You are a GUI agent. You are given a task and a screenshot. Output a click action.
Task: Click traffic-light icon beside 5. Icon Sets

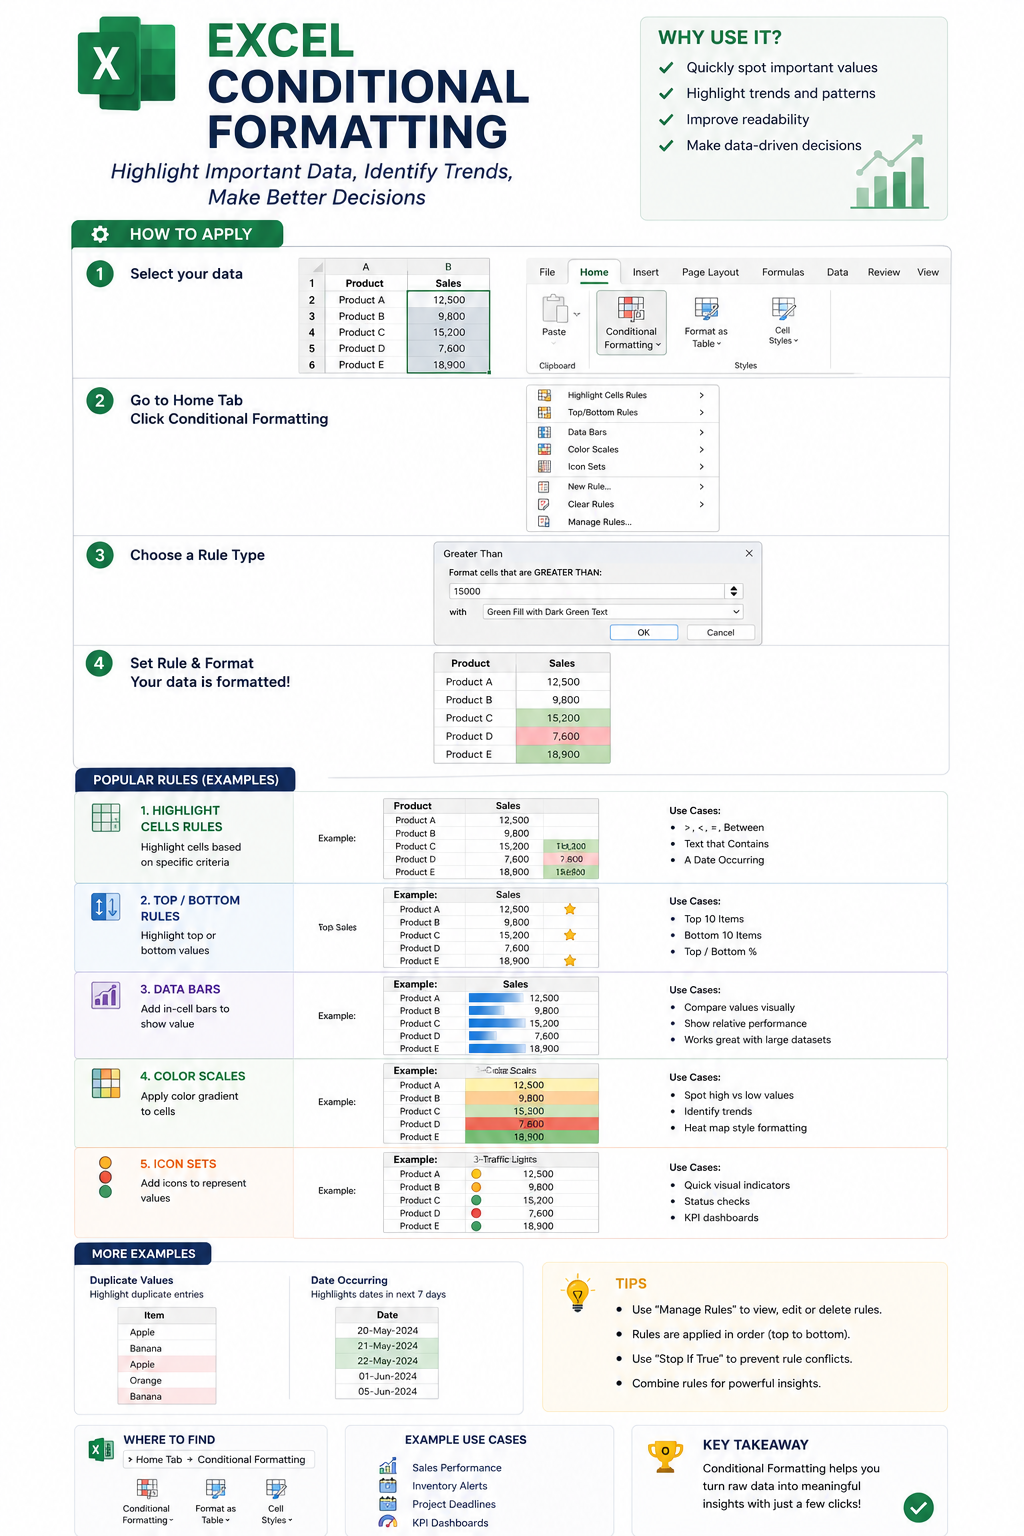pyautogui.click(x=105, y=1177)
